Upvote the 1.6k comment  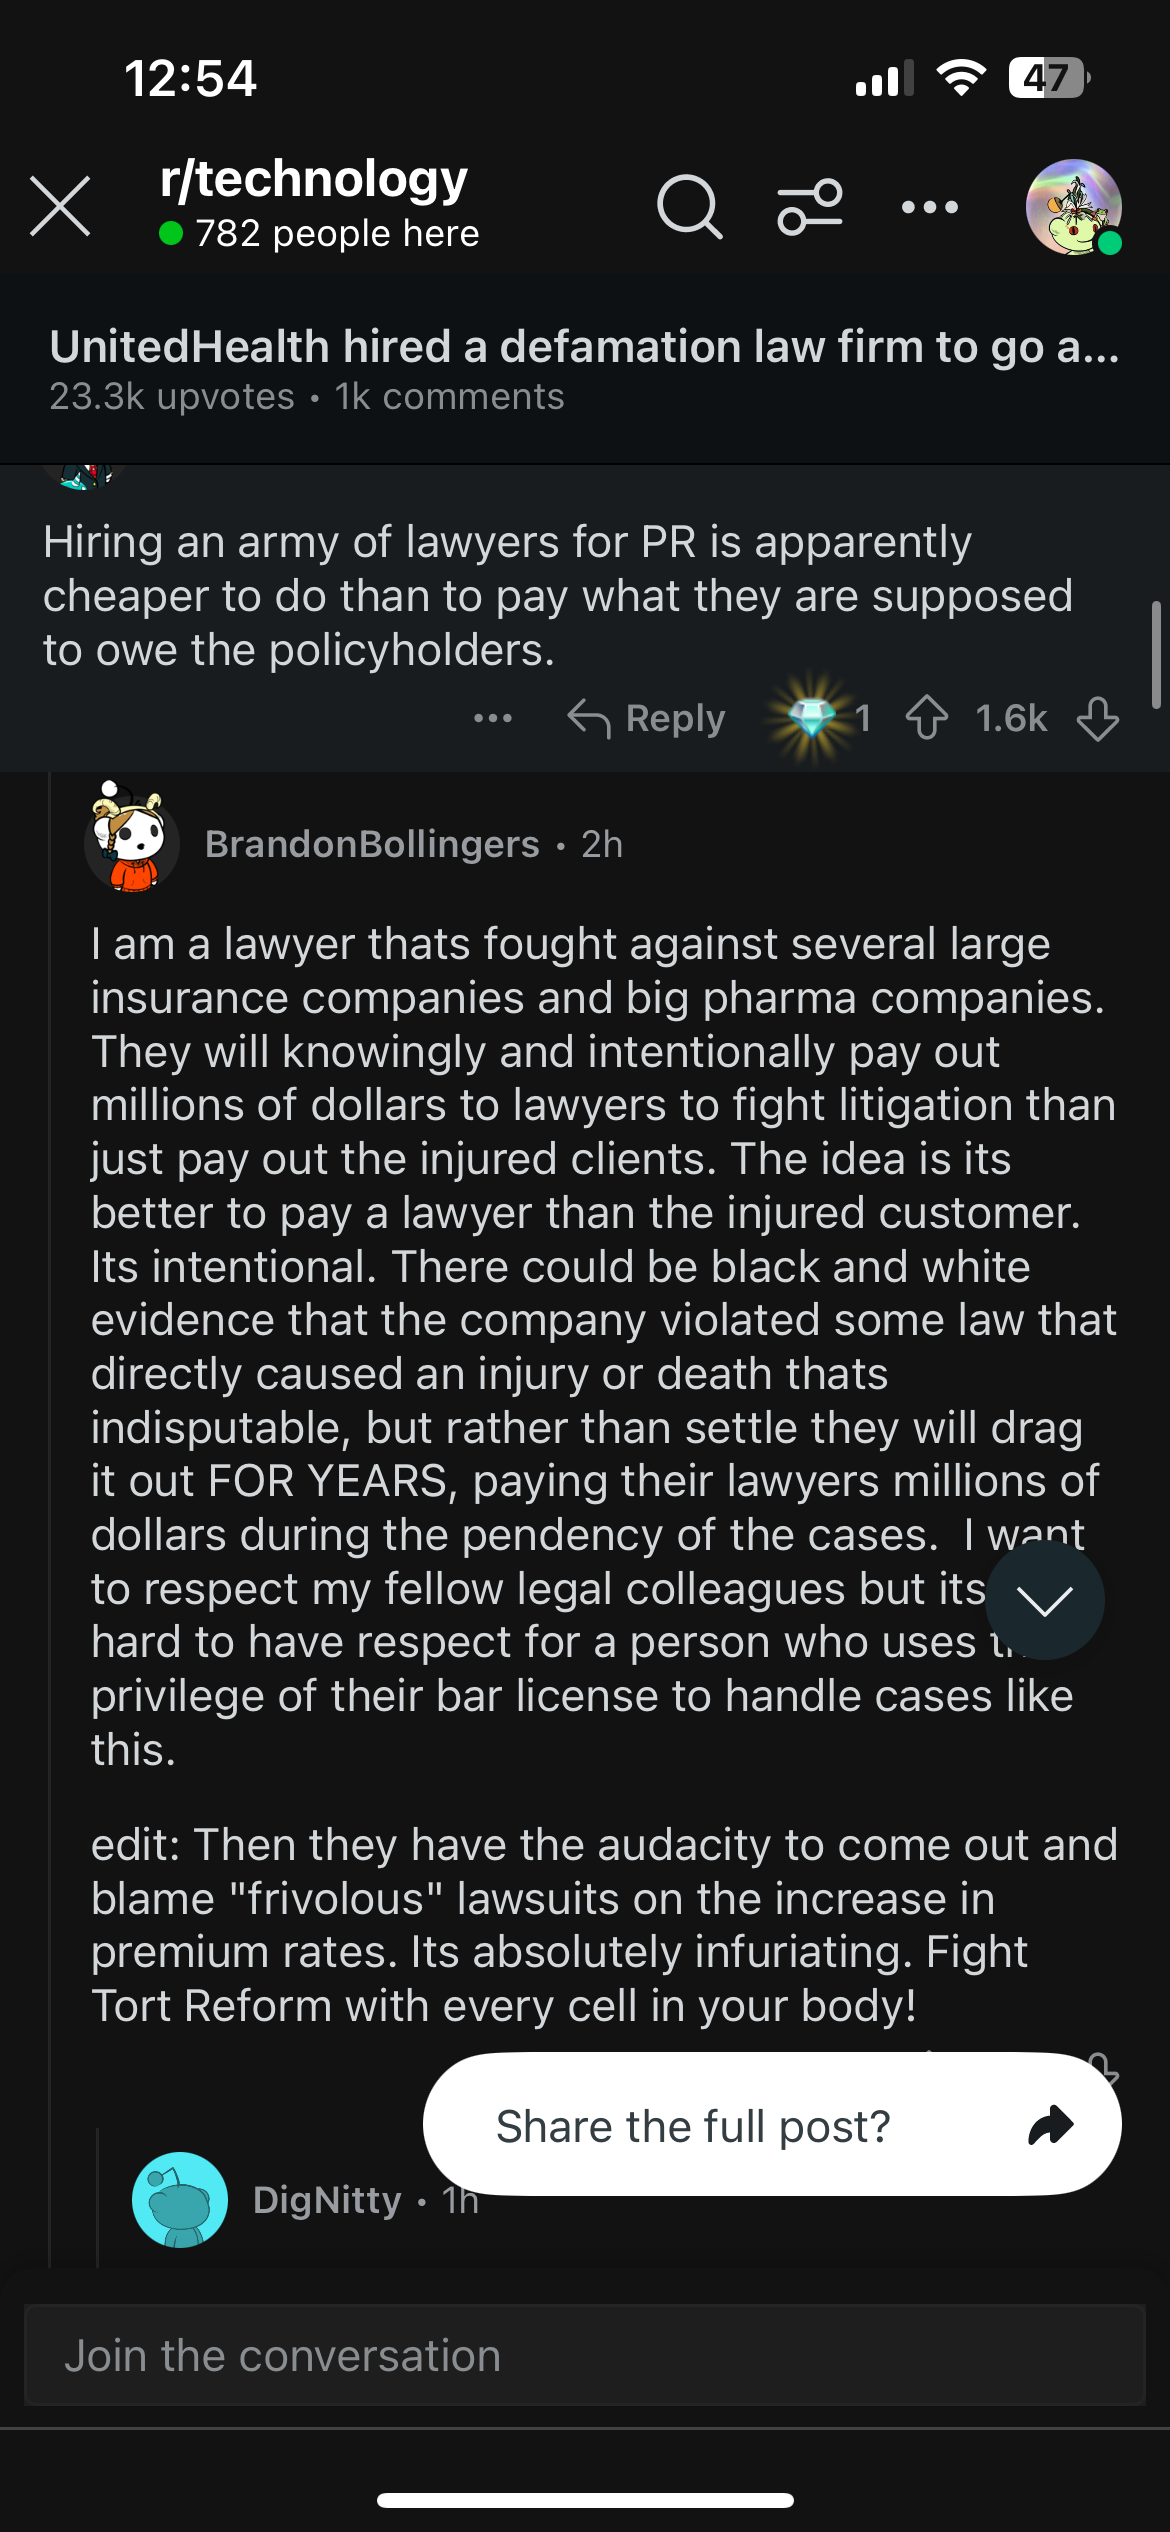[x=927, y=718]
